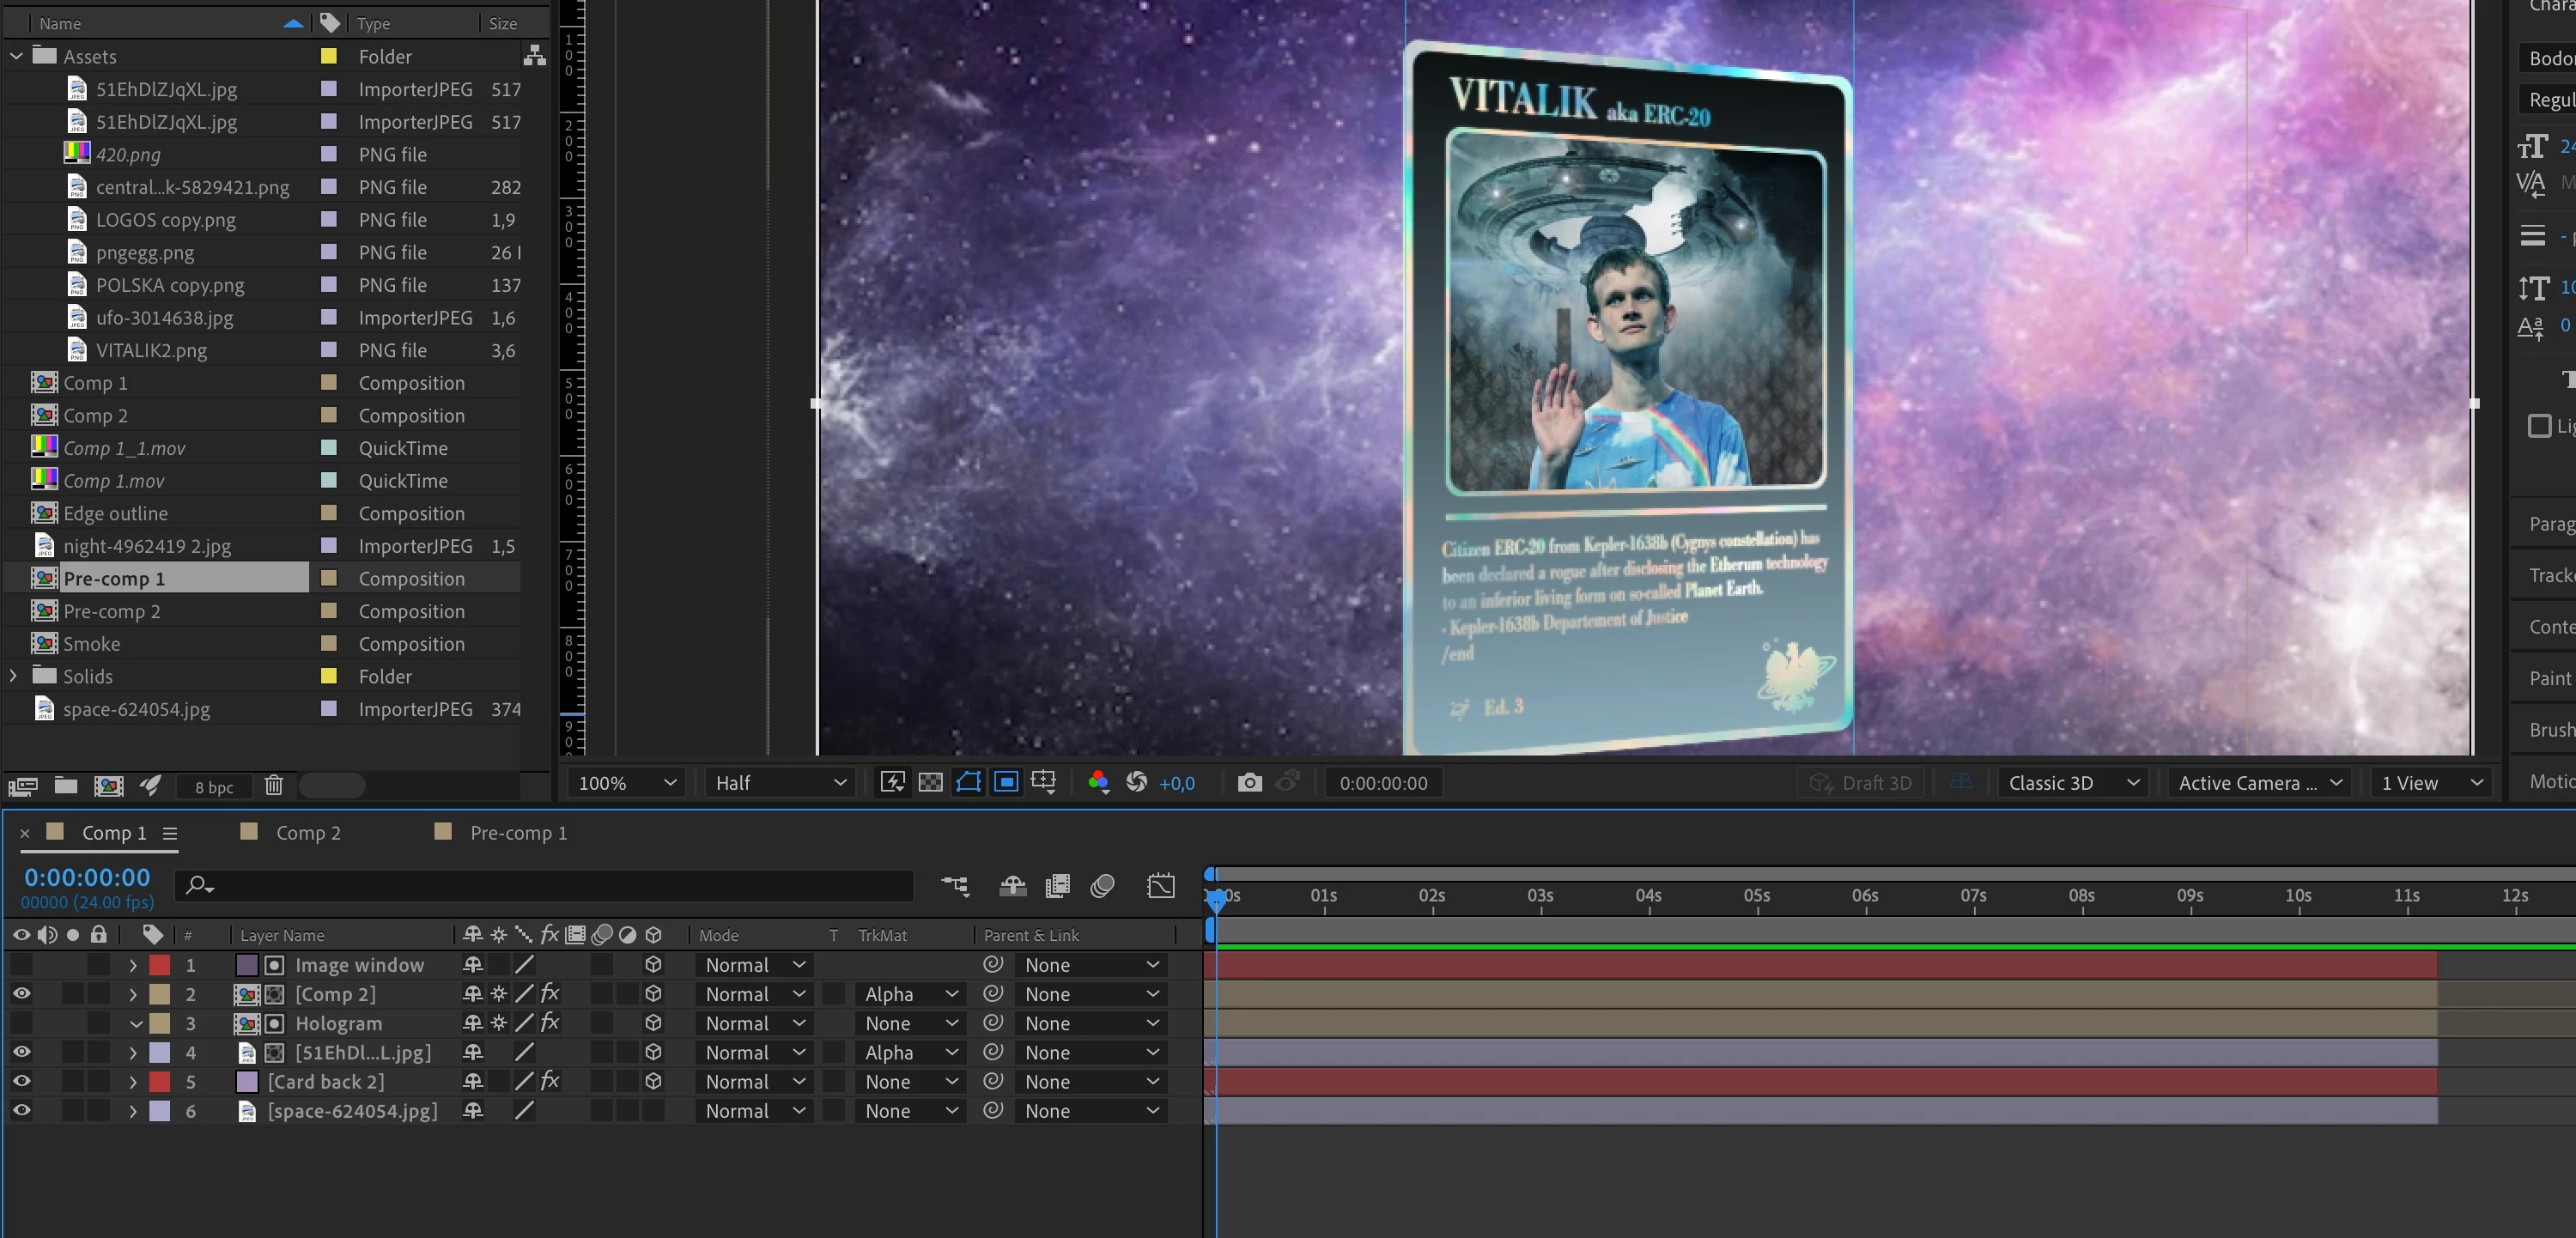Open the Graph Editor in timeline

coord(1160,886)
